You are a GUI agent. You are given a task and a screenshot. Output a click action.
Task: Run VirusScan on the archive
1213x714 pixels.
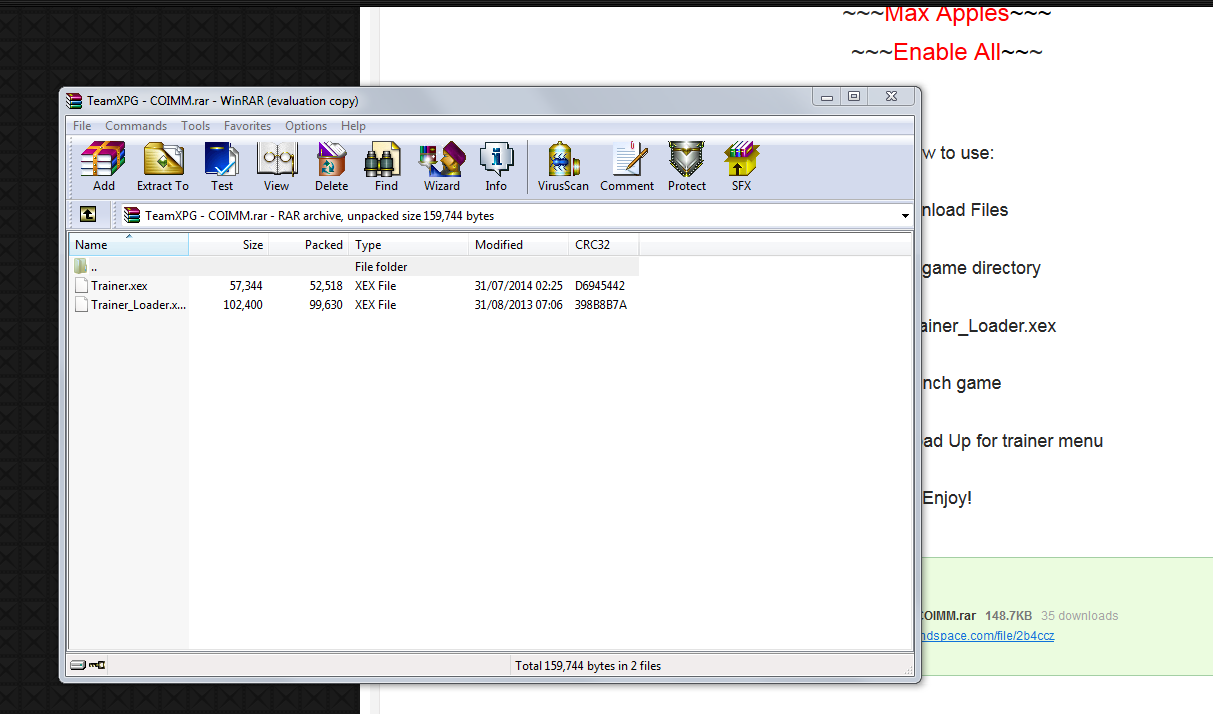pyautogui.click(x=563, y=166)
